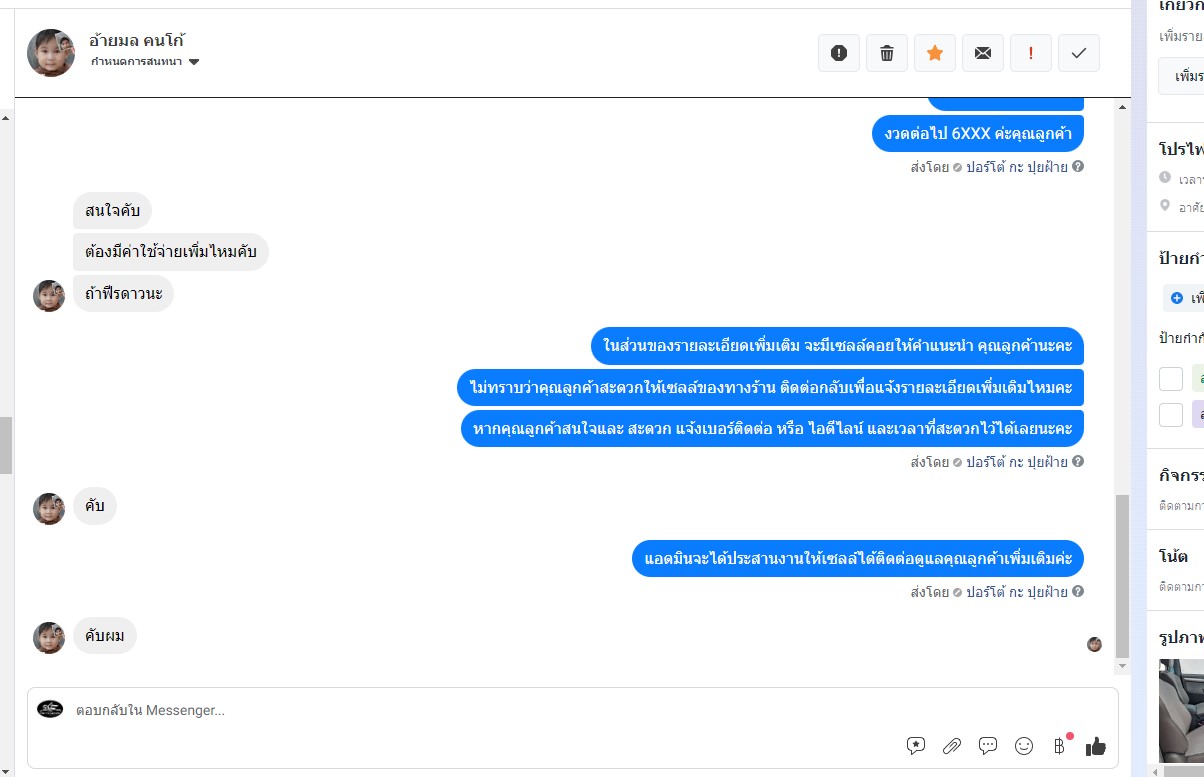Toggle the orange star follow-up flag
The height and width of the screenshot is (777, 1204).
pos(935,54)
